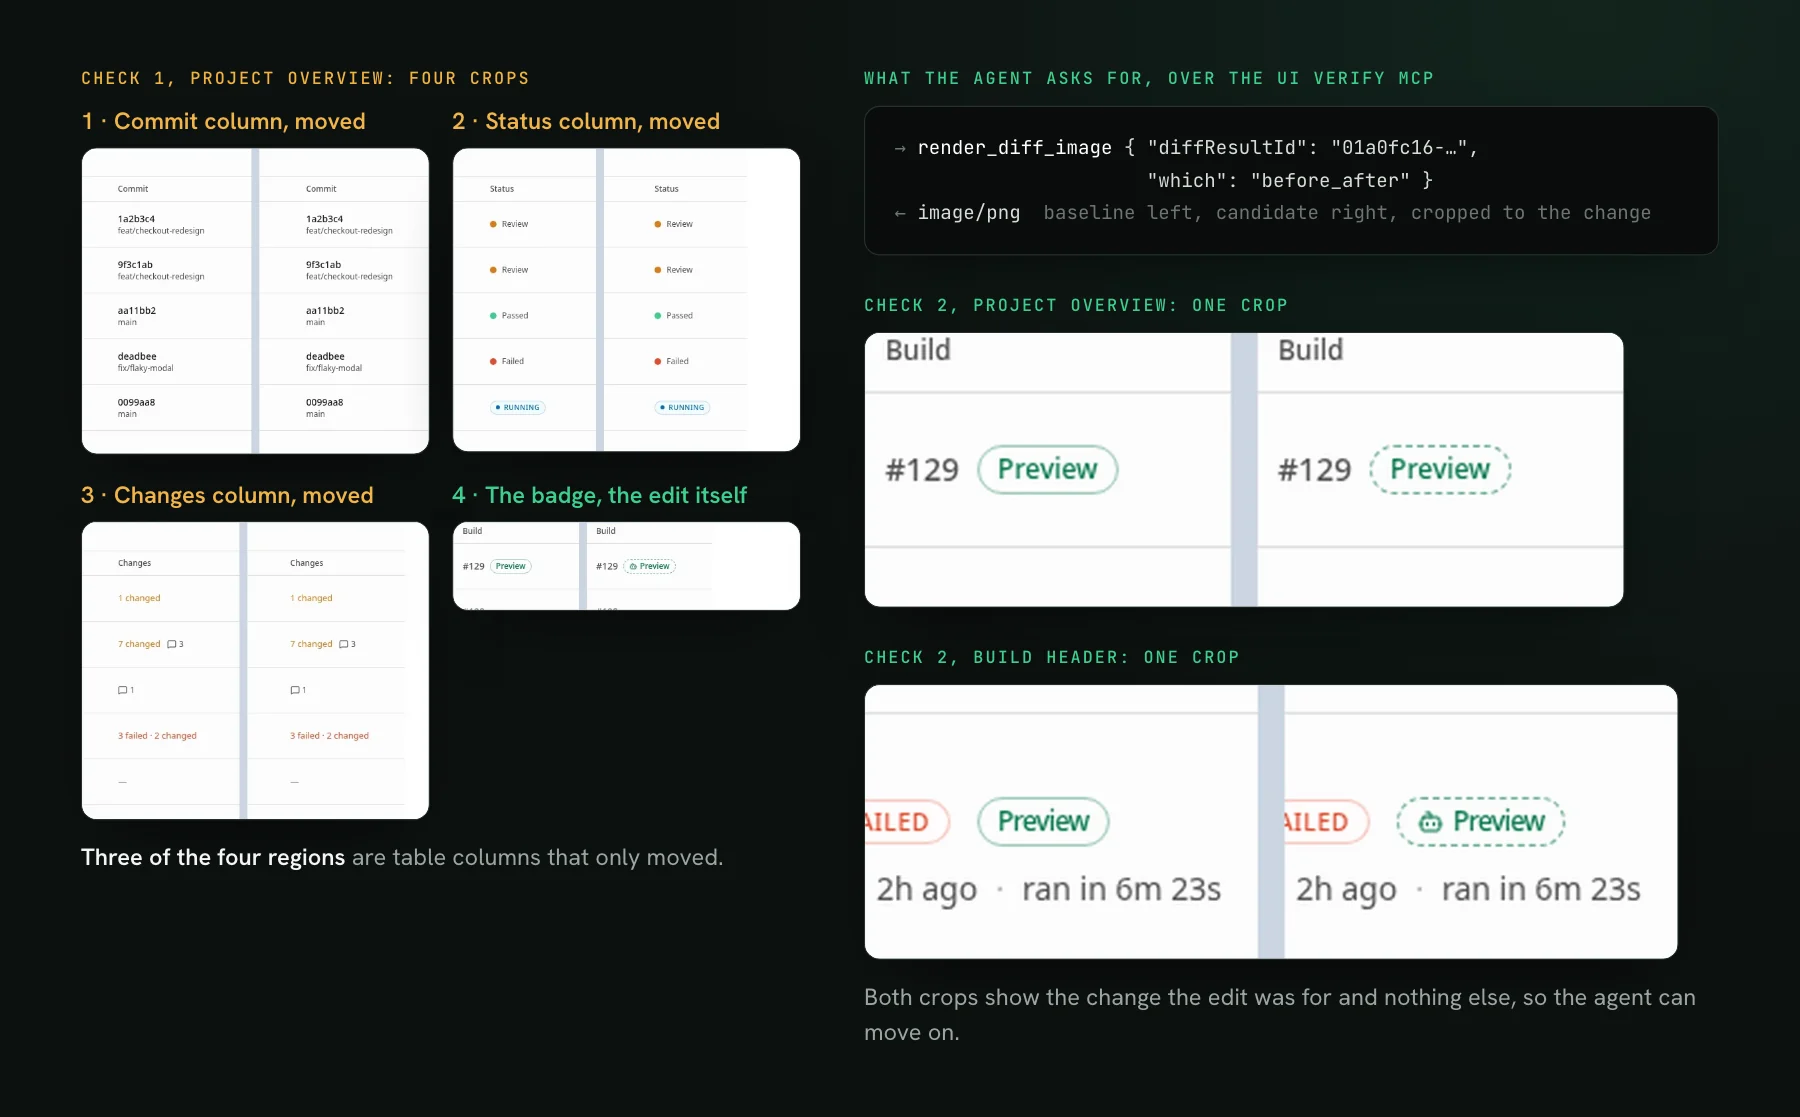Click the left arrow before image/png
Viewport: 1800px width, 1117px height.
click(900, 213)
